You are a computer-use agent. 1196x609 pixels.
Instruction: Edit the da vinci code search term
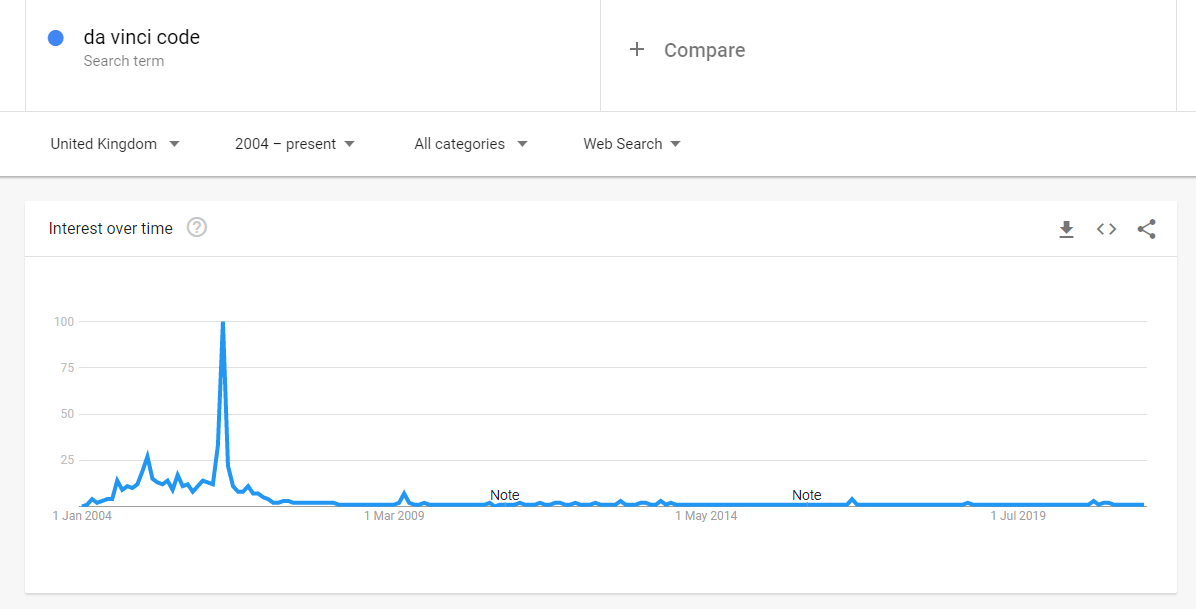(142, 37)
